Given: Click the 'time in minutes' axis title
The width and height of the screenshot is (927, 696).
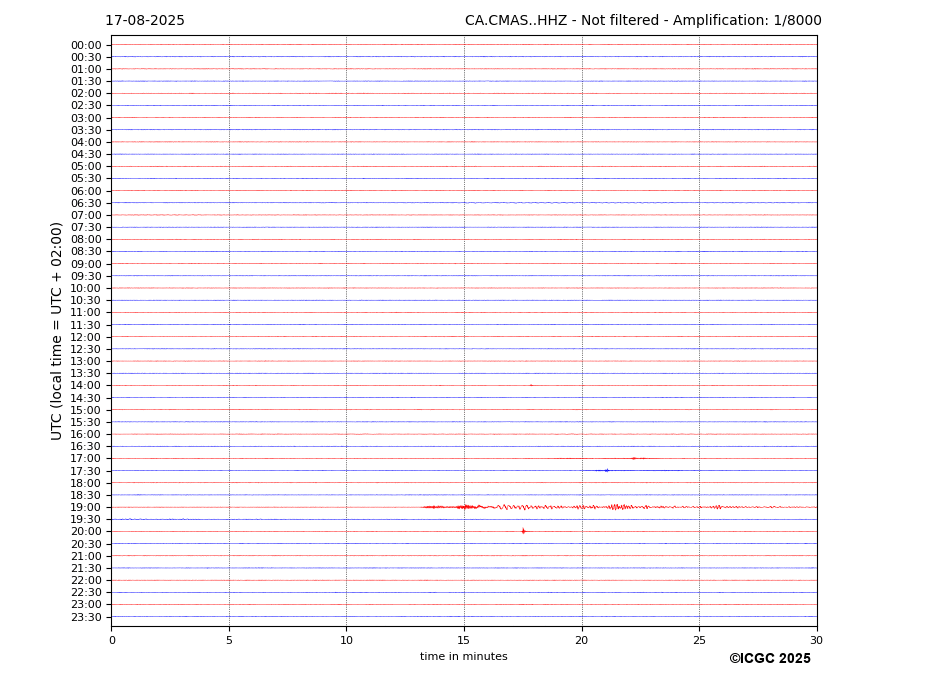Looking at the screenshot, I should 464,656.
